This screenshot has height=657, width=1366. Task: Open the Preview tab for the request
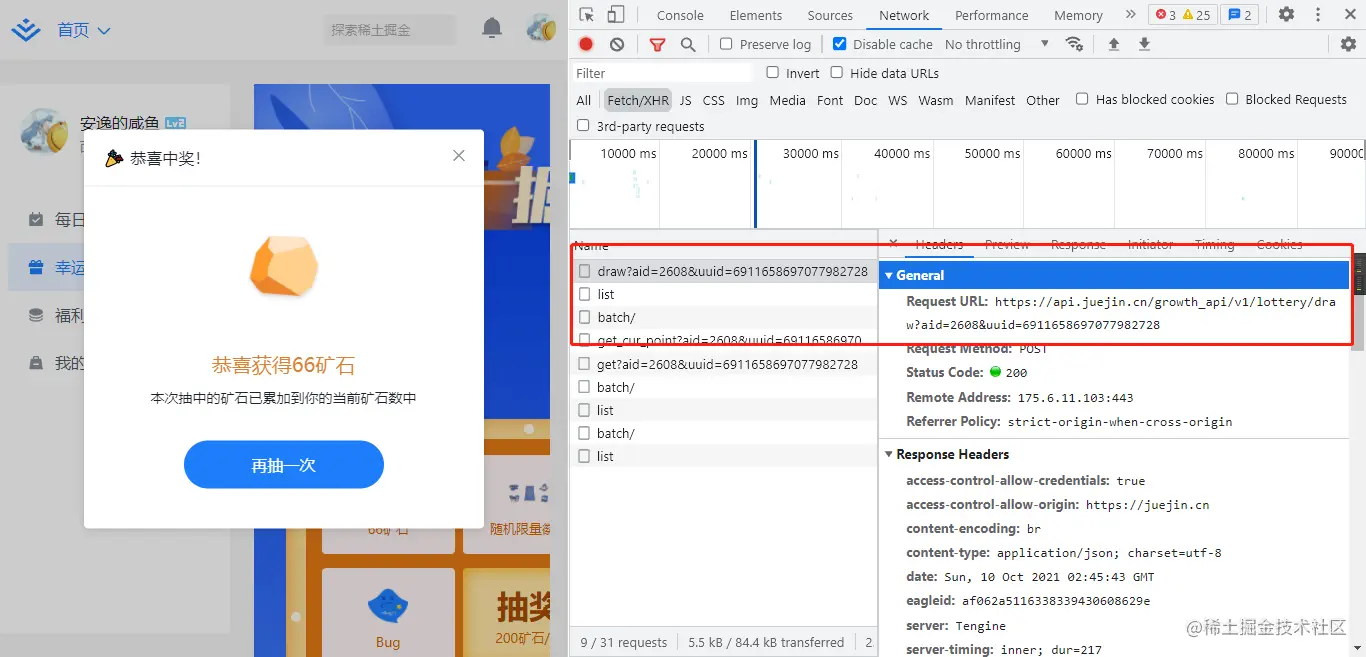1006,244
